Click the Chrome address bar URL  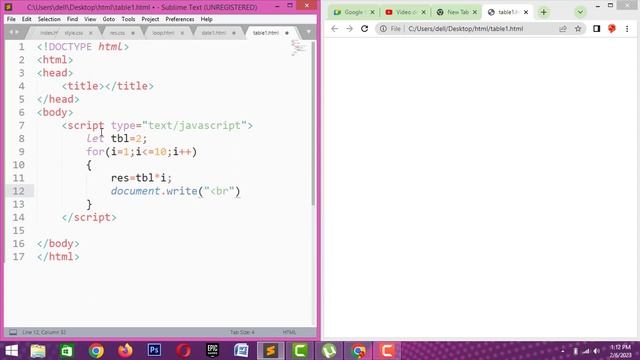[466, 29]
